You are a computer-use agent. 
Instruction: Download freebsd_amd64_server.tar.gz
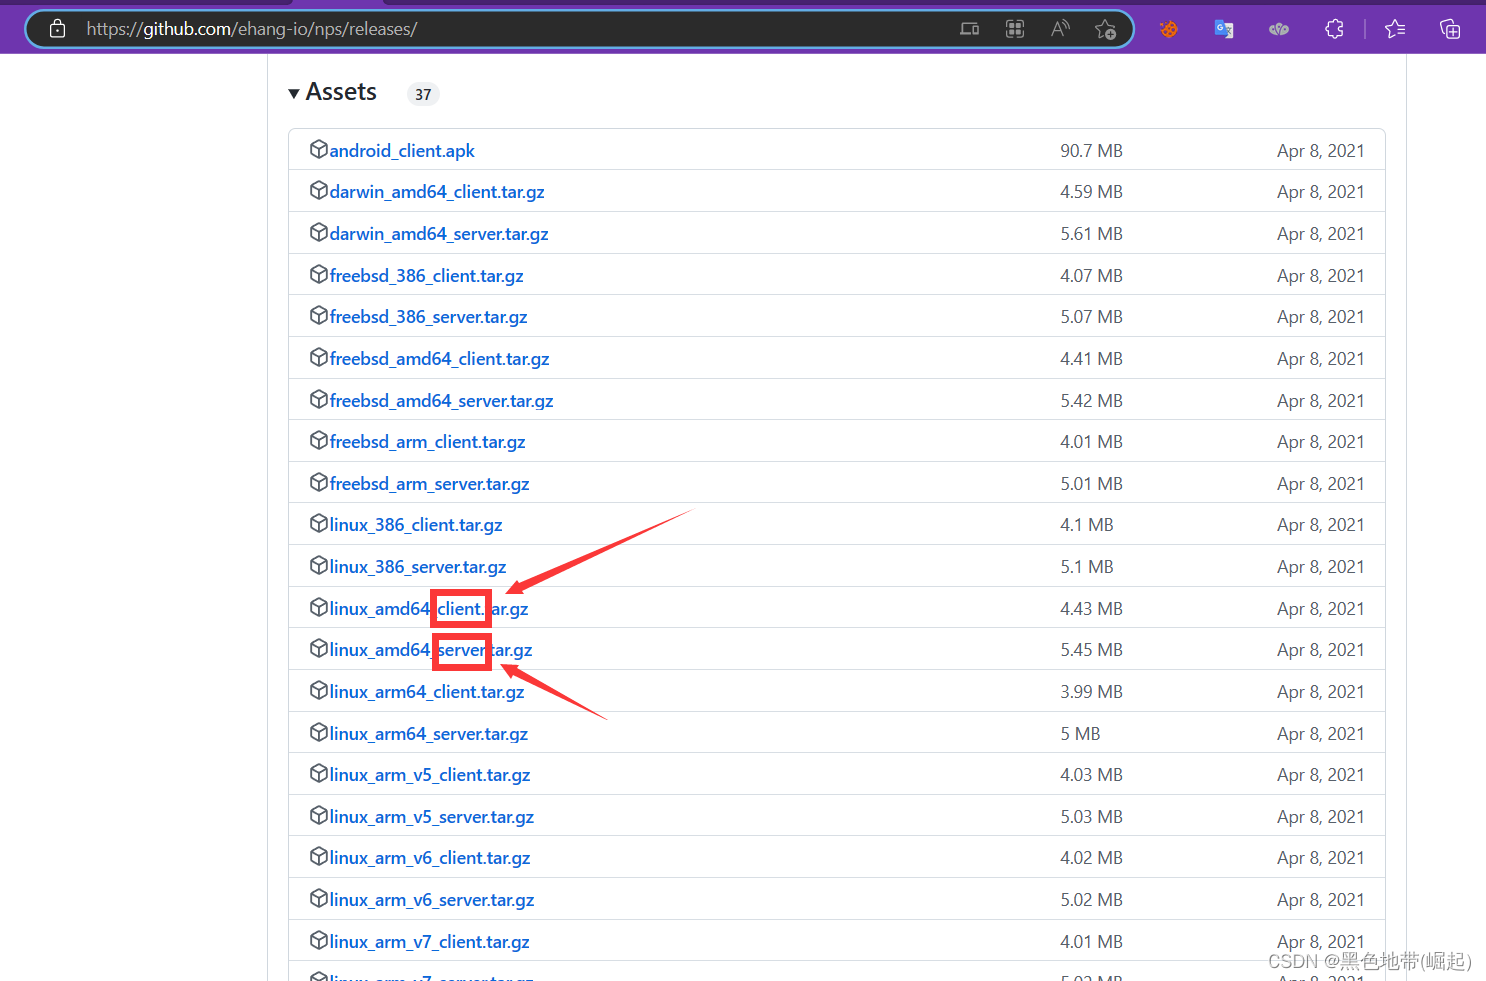(x=441, y=401)
